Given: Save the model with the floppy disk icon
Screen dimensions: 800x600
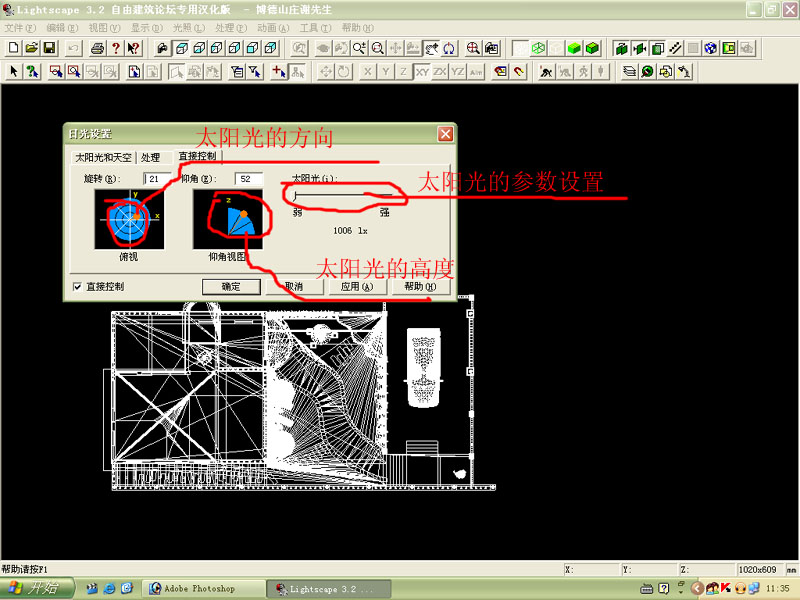Looking at the screenshot, I should [x=49, y=48].
